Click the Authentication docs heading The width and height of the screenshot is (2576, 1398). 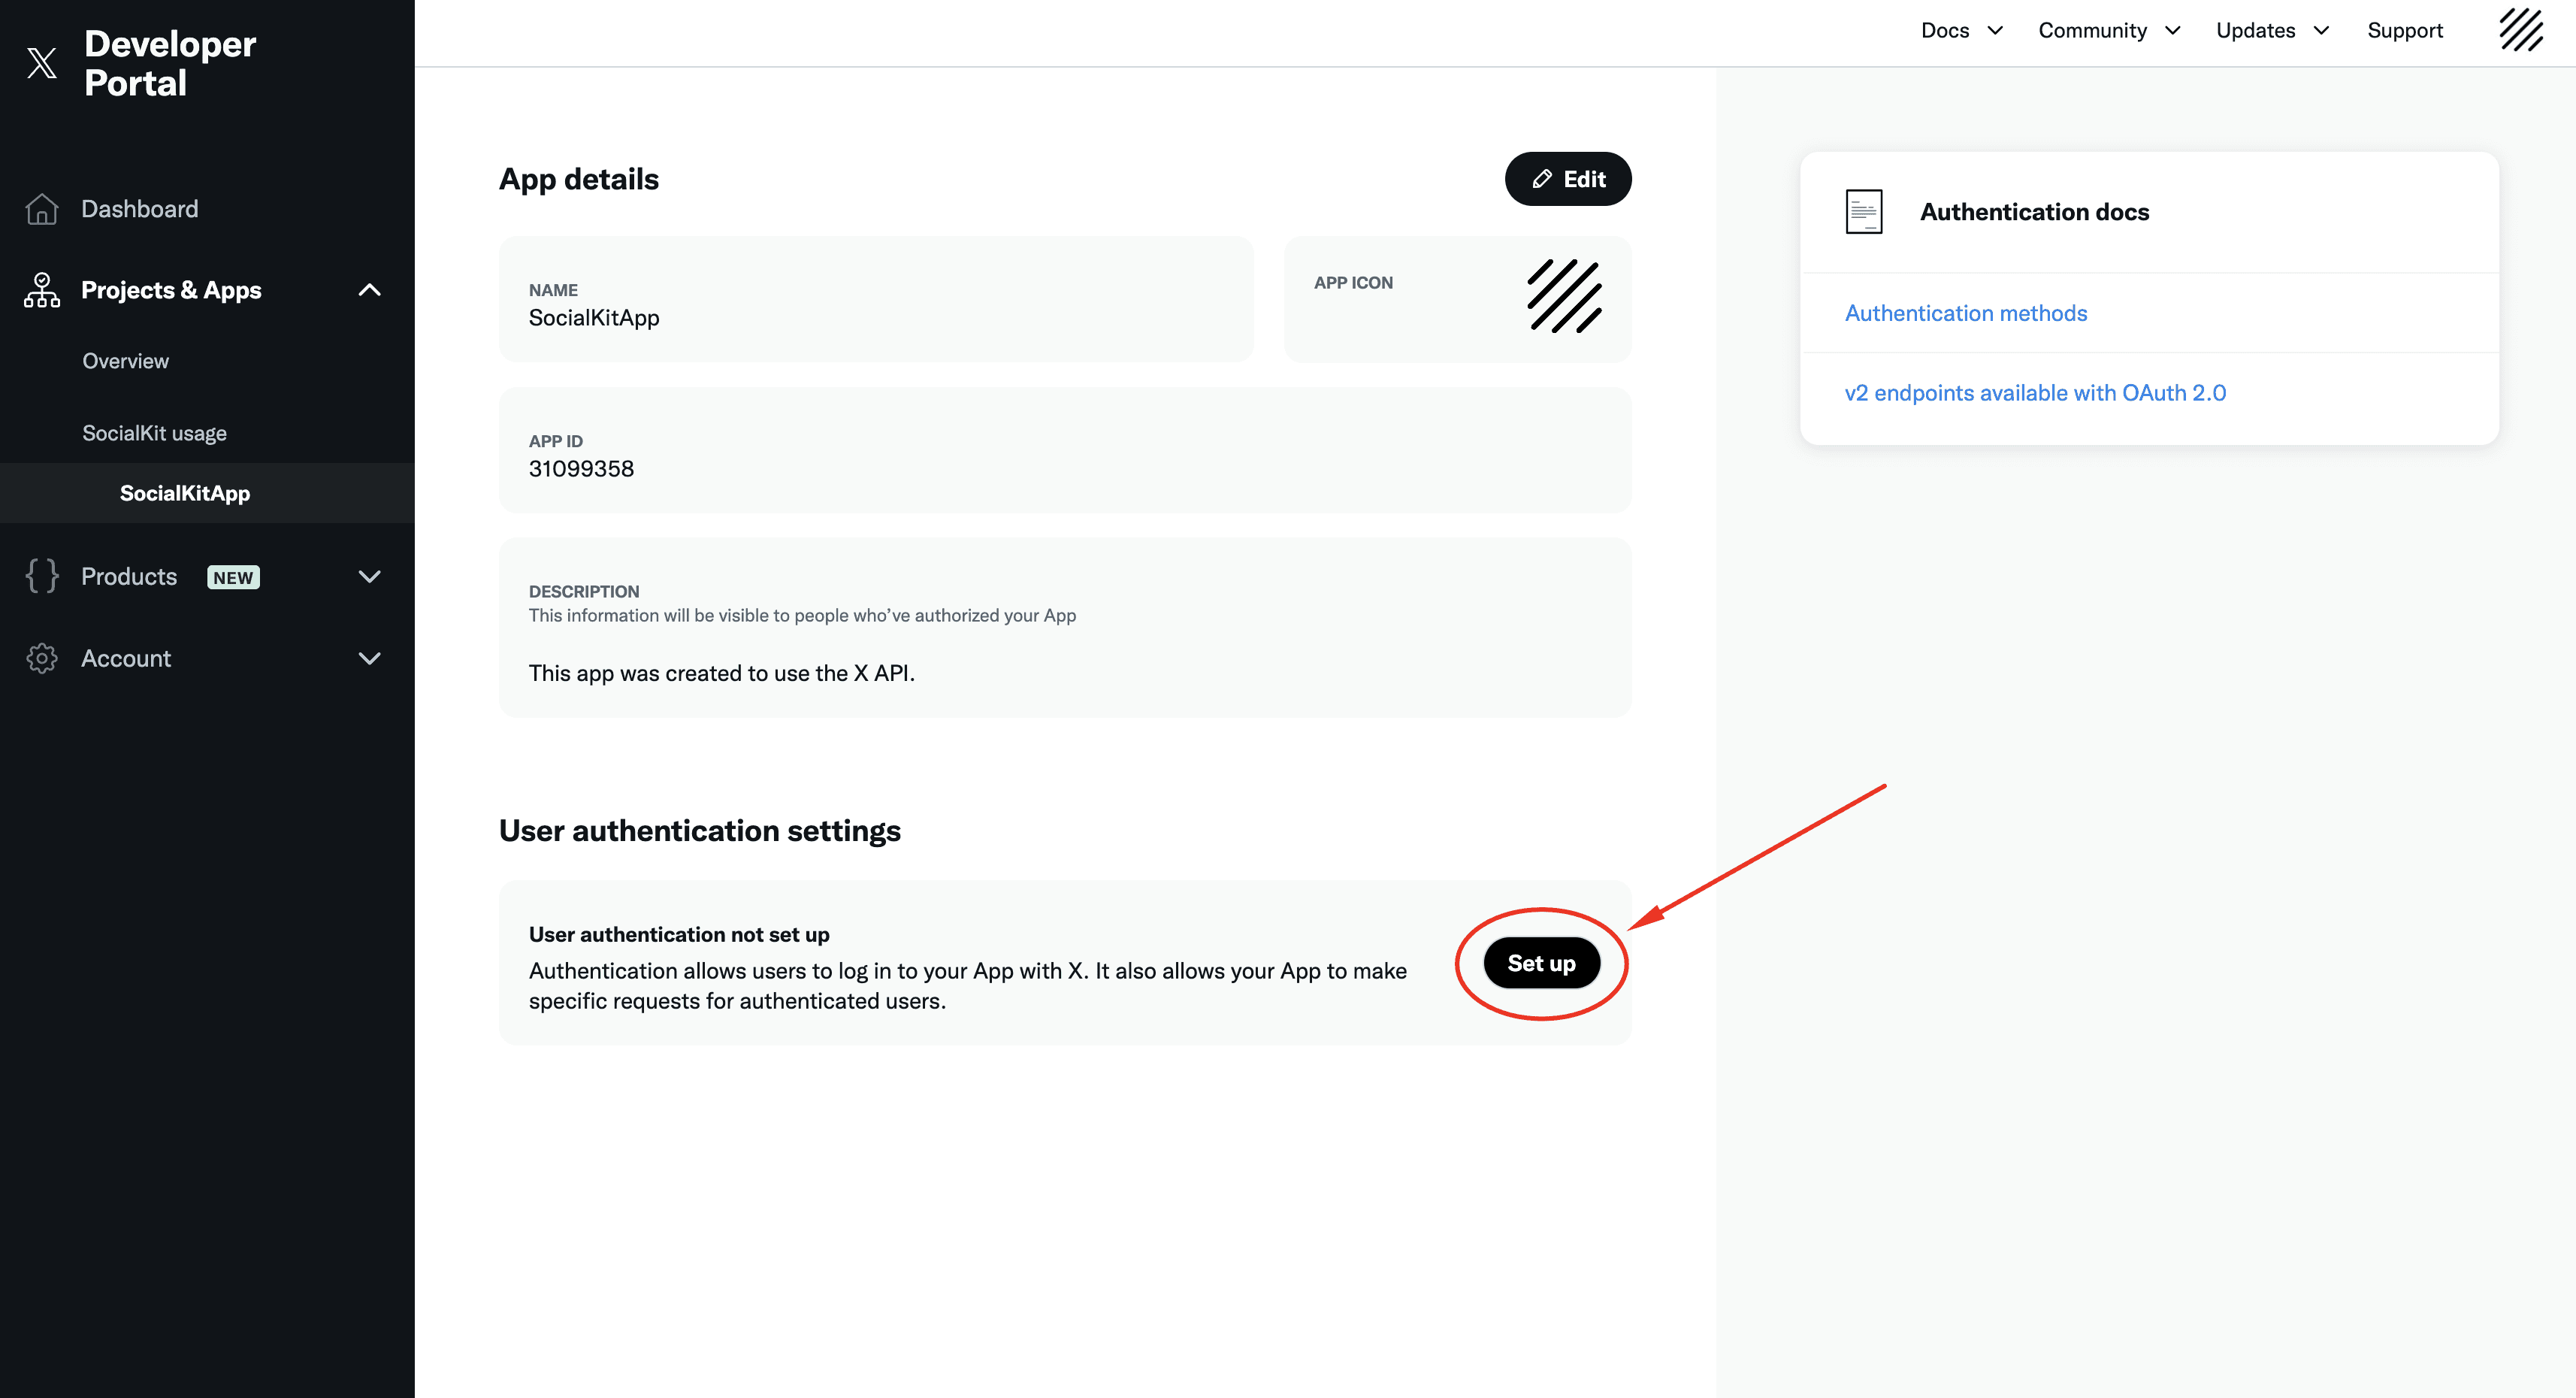point(2034,212)
